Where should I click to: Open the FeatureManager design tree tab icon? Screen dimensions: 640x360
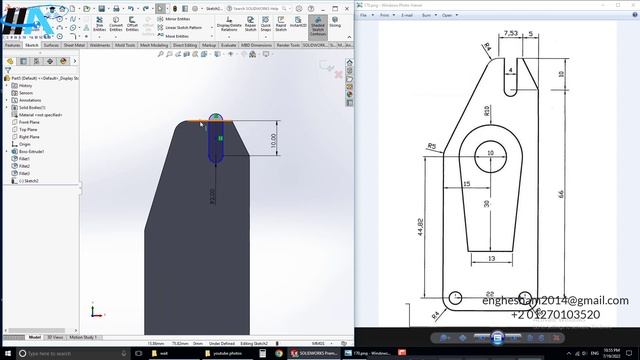click(10, 61)
